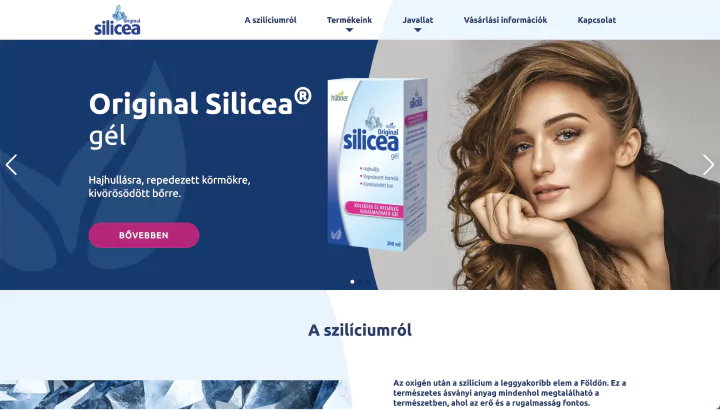Open the Javallat menu item
The height and width of the screenshot is (410, 720).
(418, 20)
